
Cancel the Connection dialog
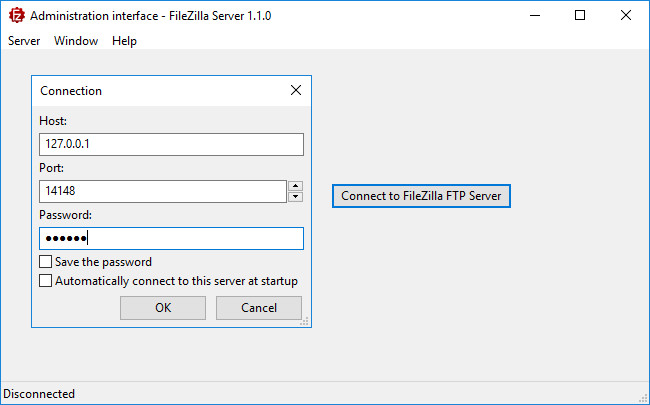[259, 308]
